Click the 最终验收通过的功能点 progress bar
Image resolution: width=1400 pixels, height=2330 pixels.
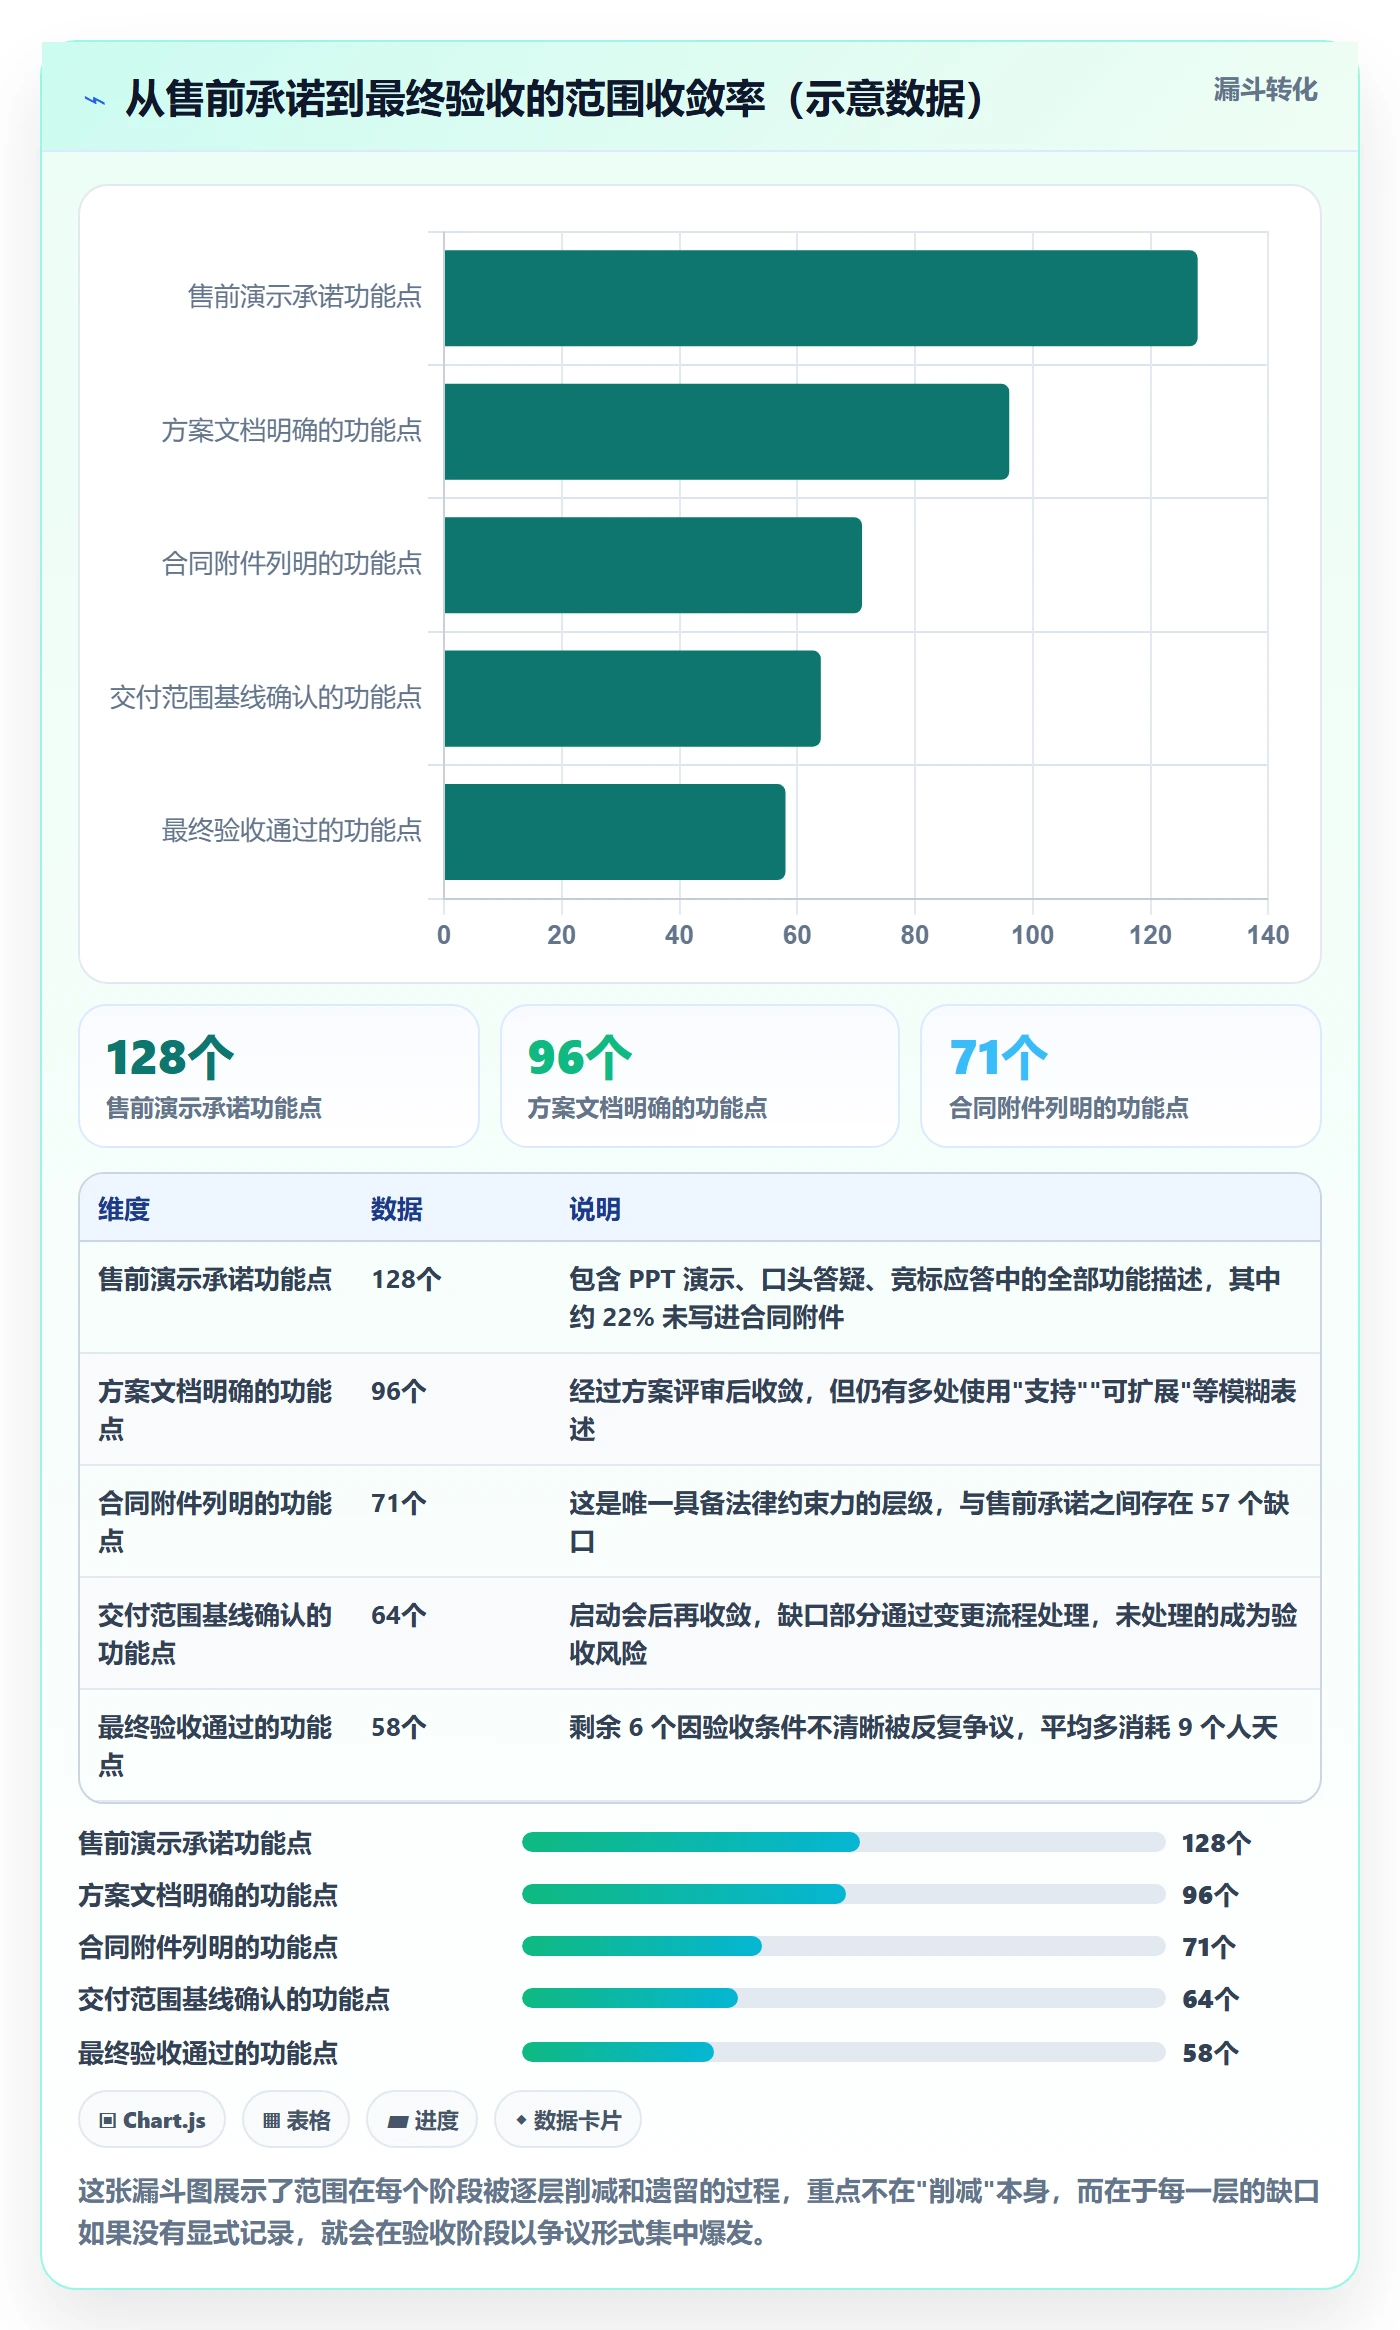[x=844, y=2052]
